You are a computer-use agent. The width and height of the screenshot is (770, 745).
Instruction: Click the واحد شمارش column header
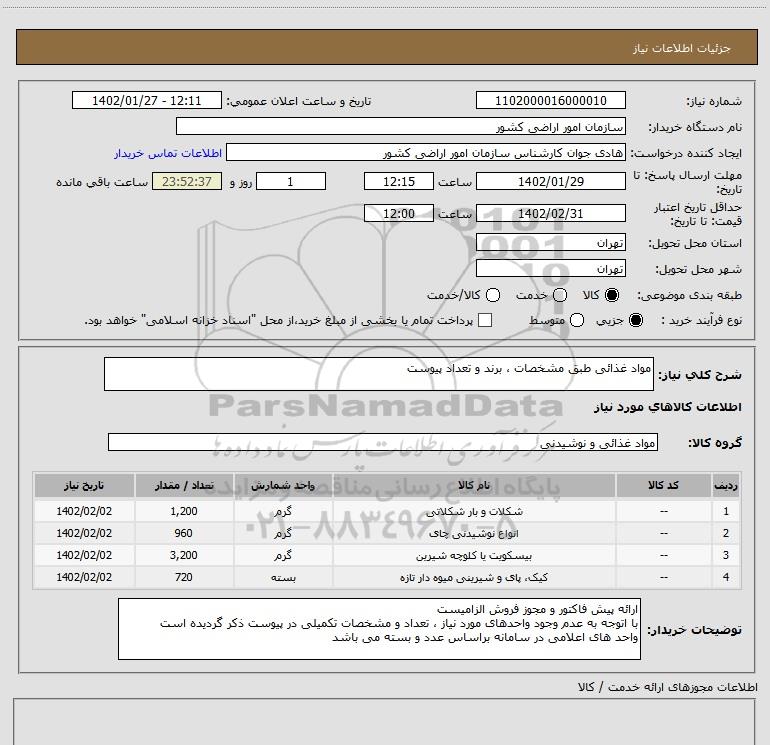(x=283, y=486)
